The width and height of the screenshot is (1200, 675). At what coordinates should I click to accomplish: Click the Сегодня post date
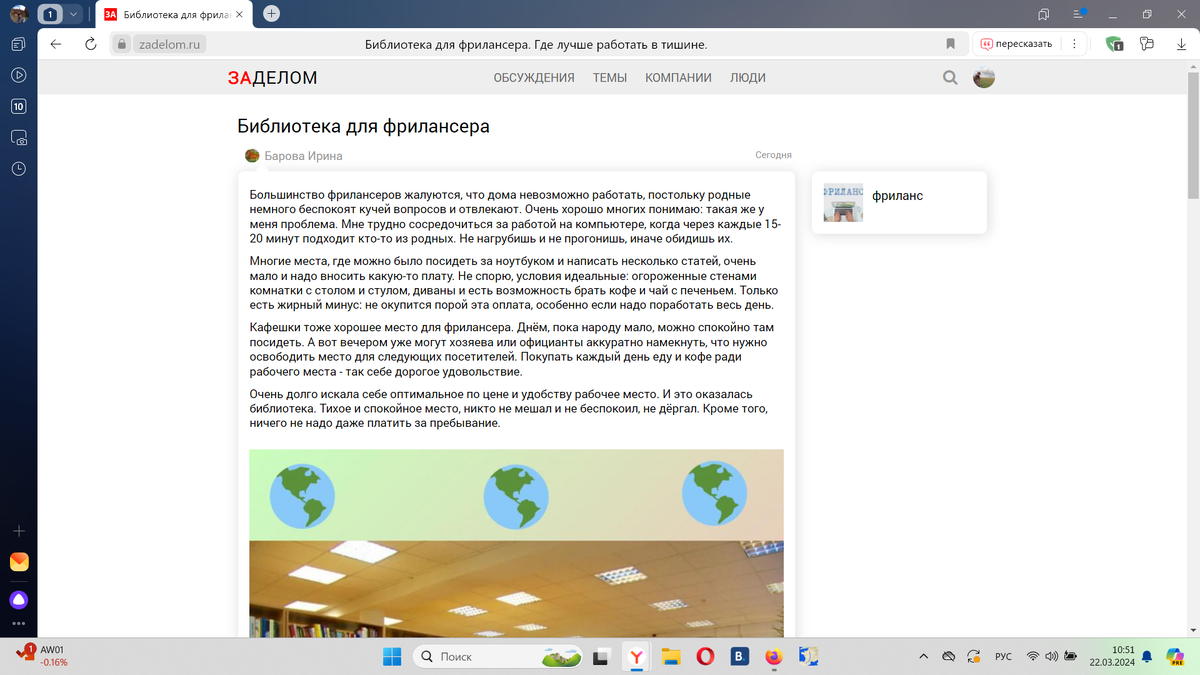[x=773, y=155]
